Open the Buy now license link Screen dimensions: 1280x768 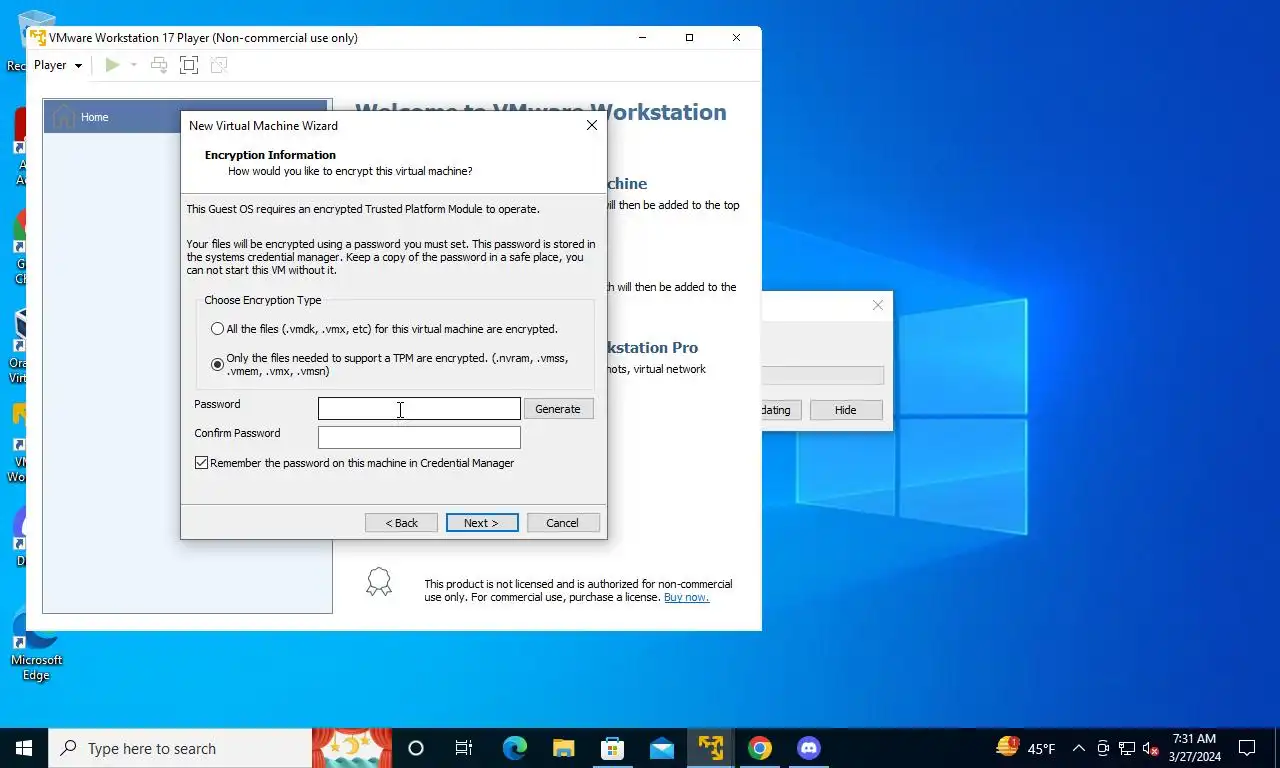[686, 597]
